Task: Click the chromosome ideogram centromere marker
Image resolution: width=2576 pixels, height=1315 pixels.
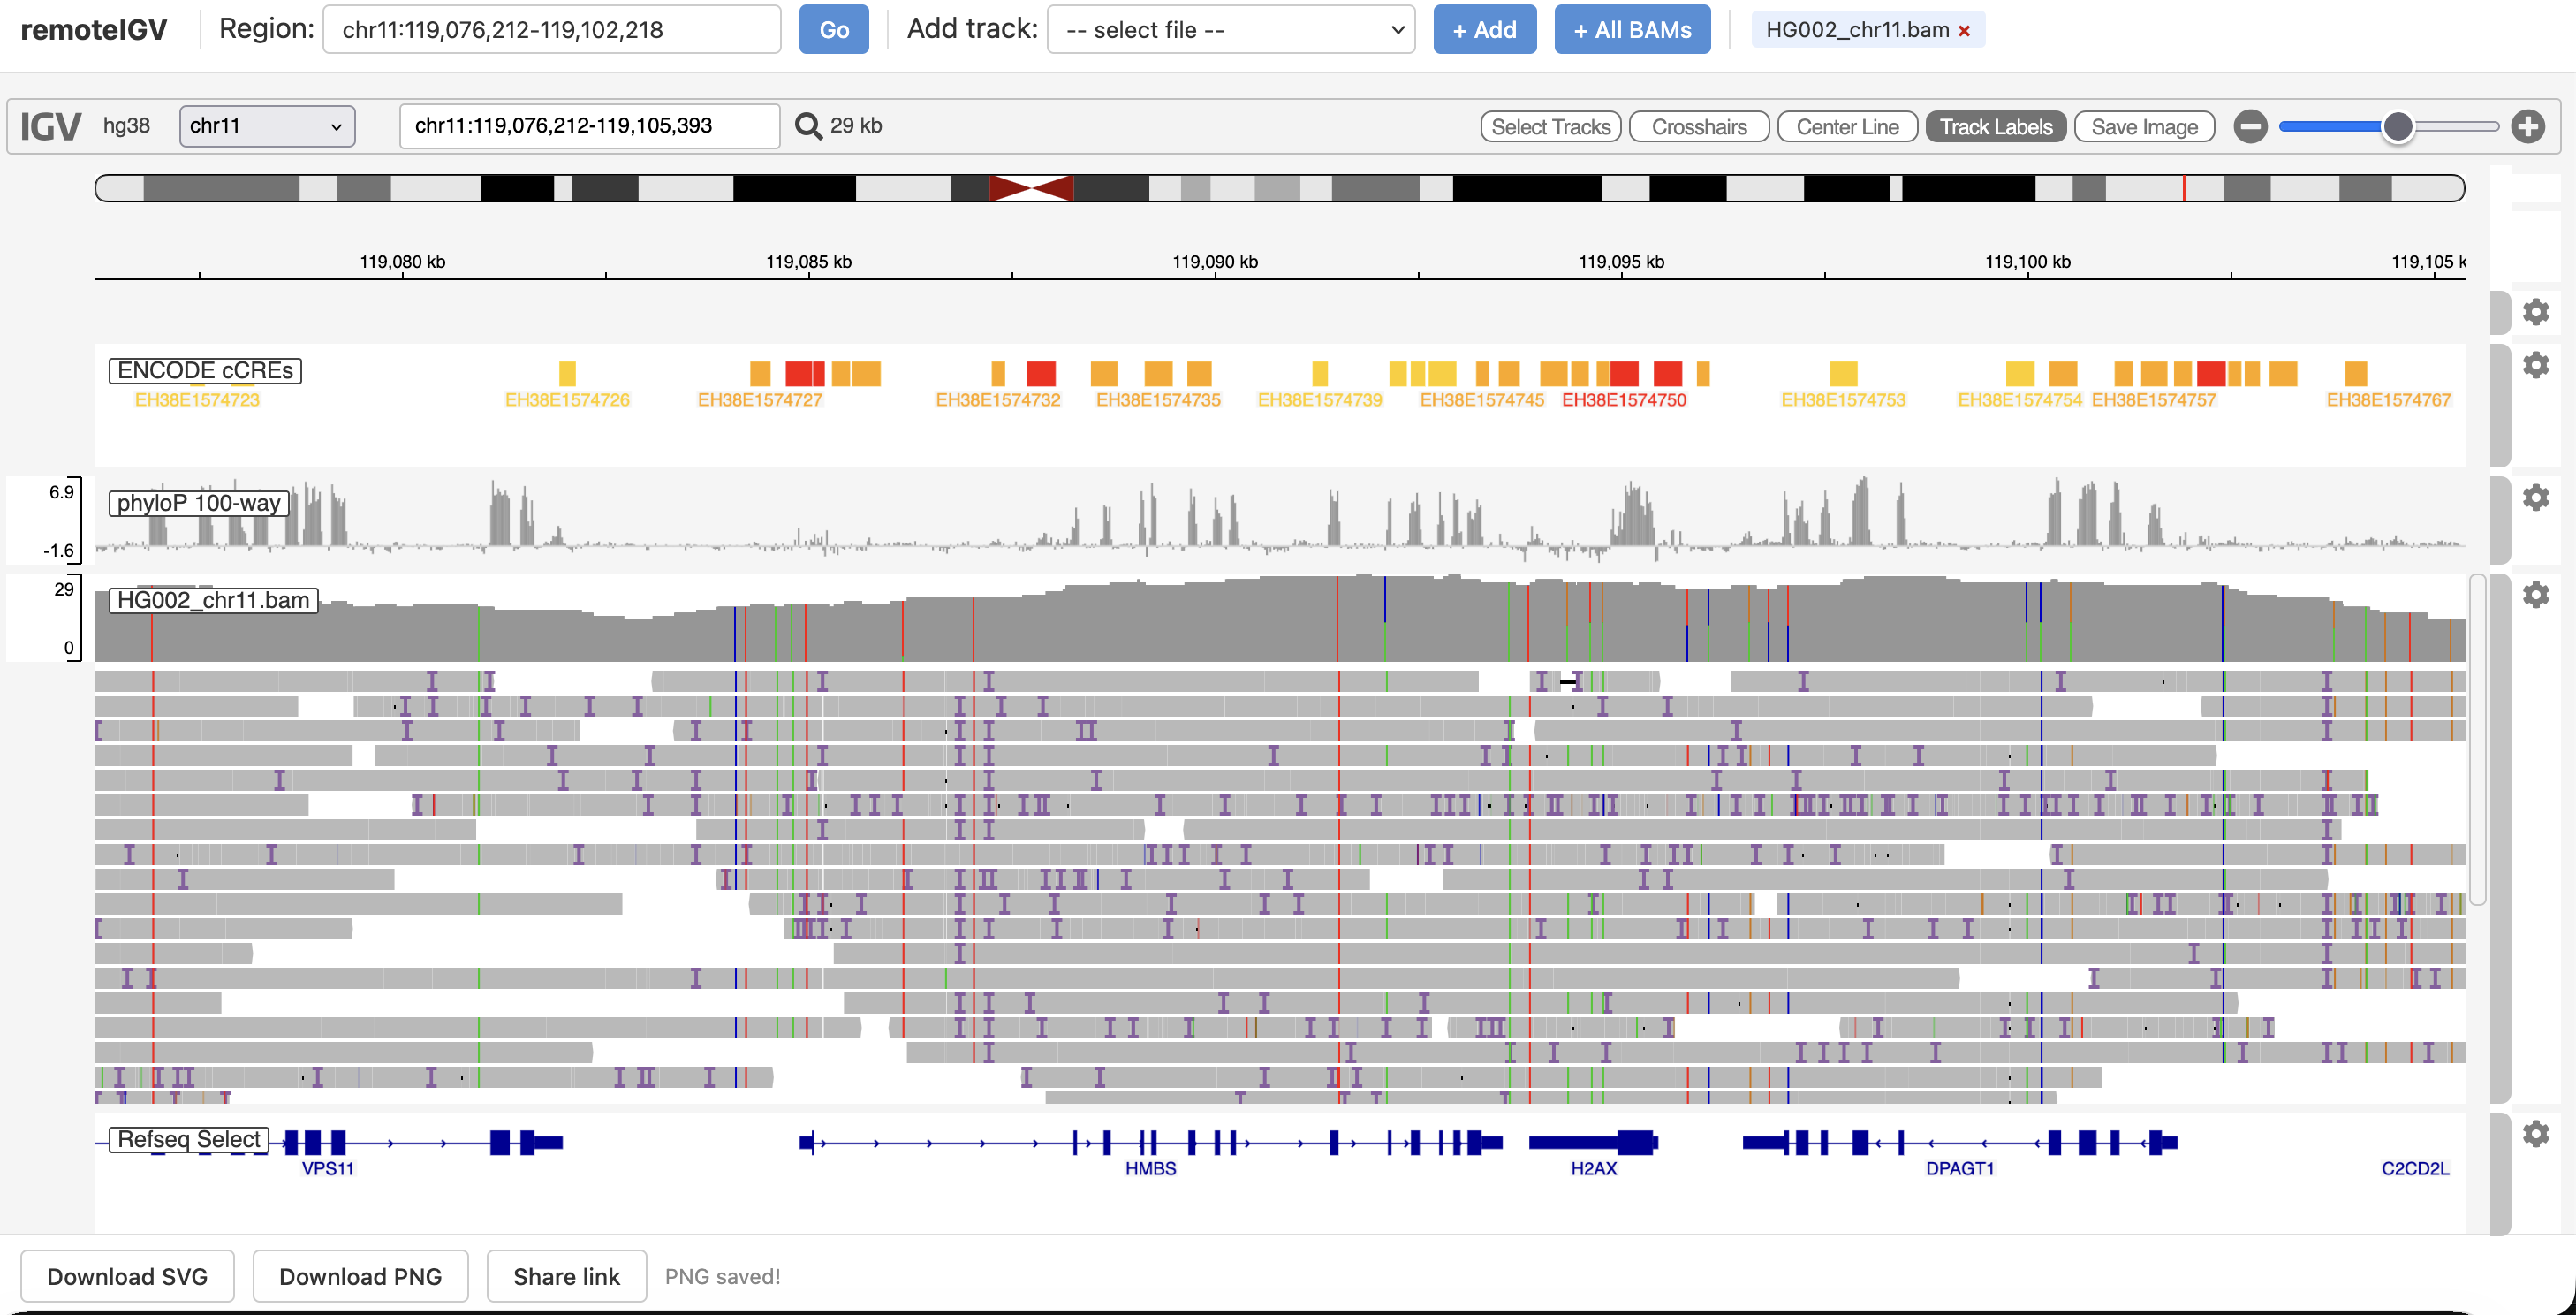Action: [1031, 188]
